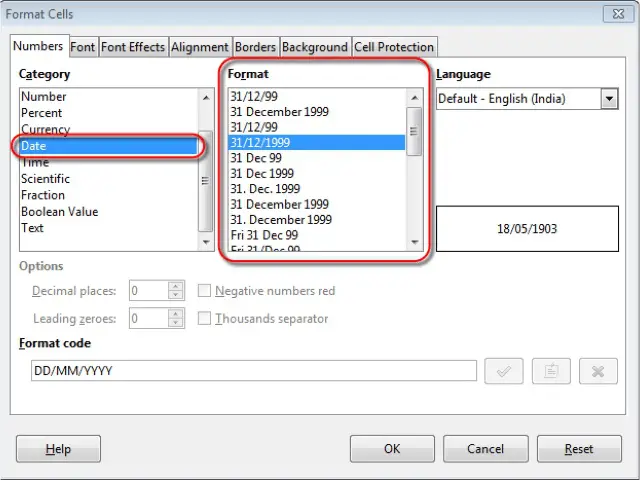Click the delete format X icon

(x=598, y=371)
